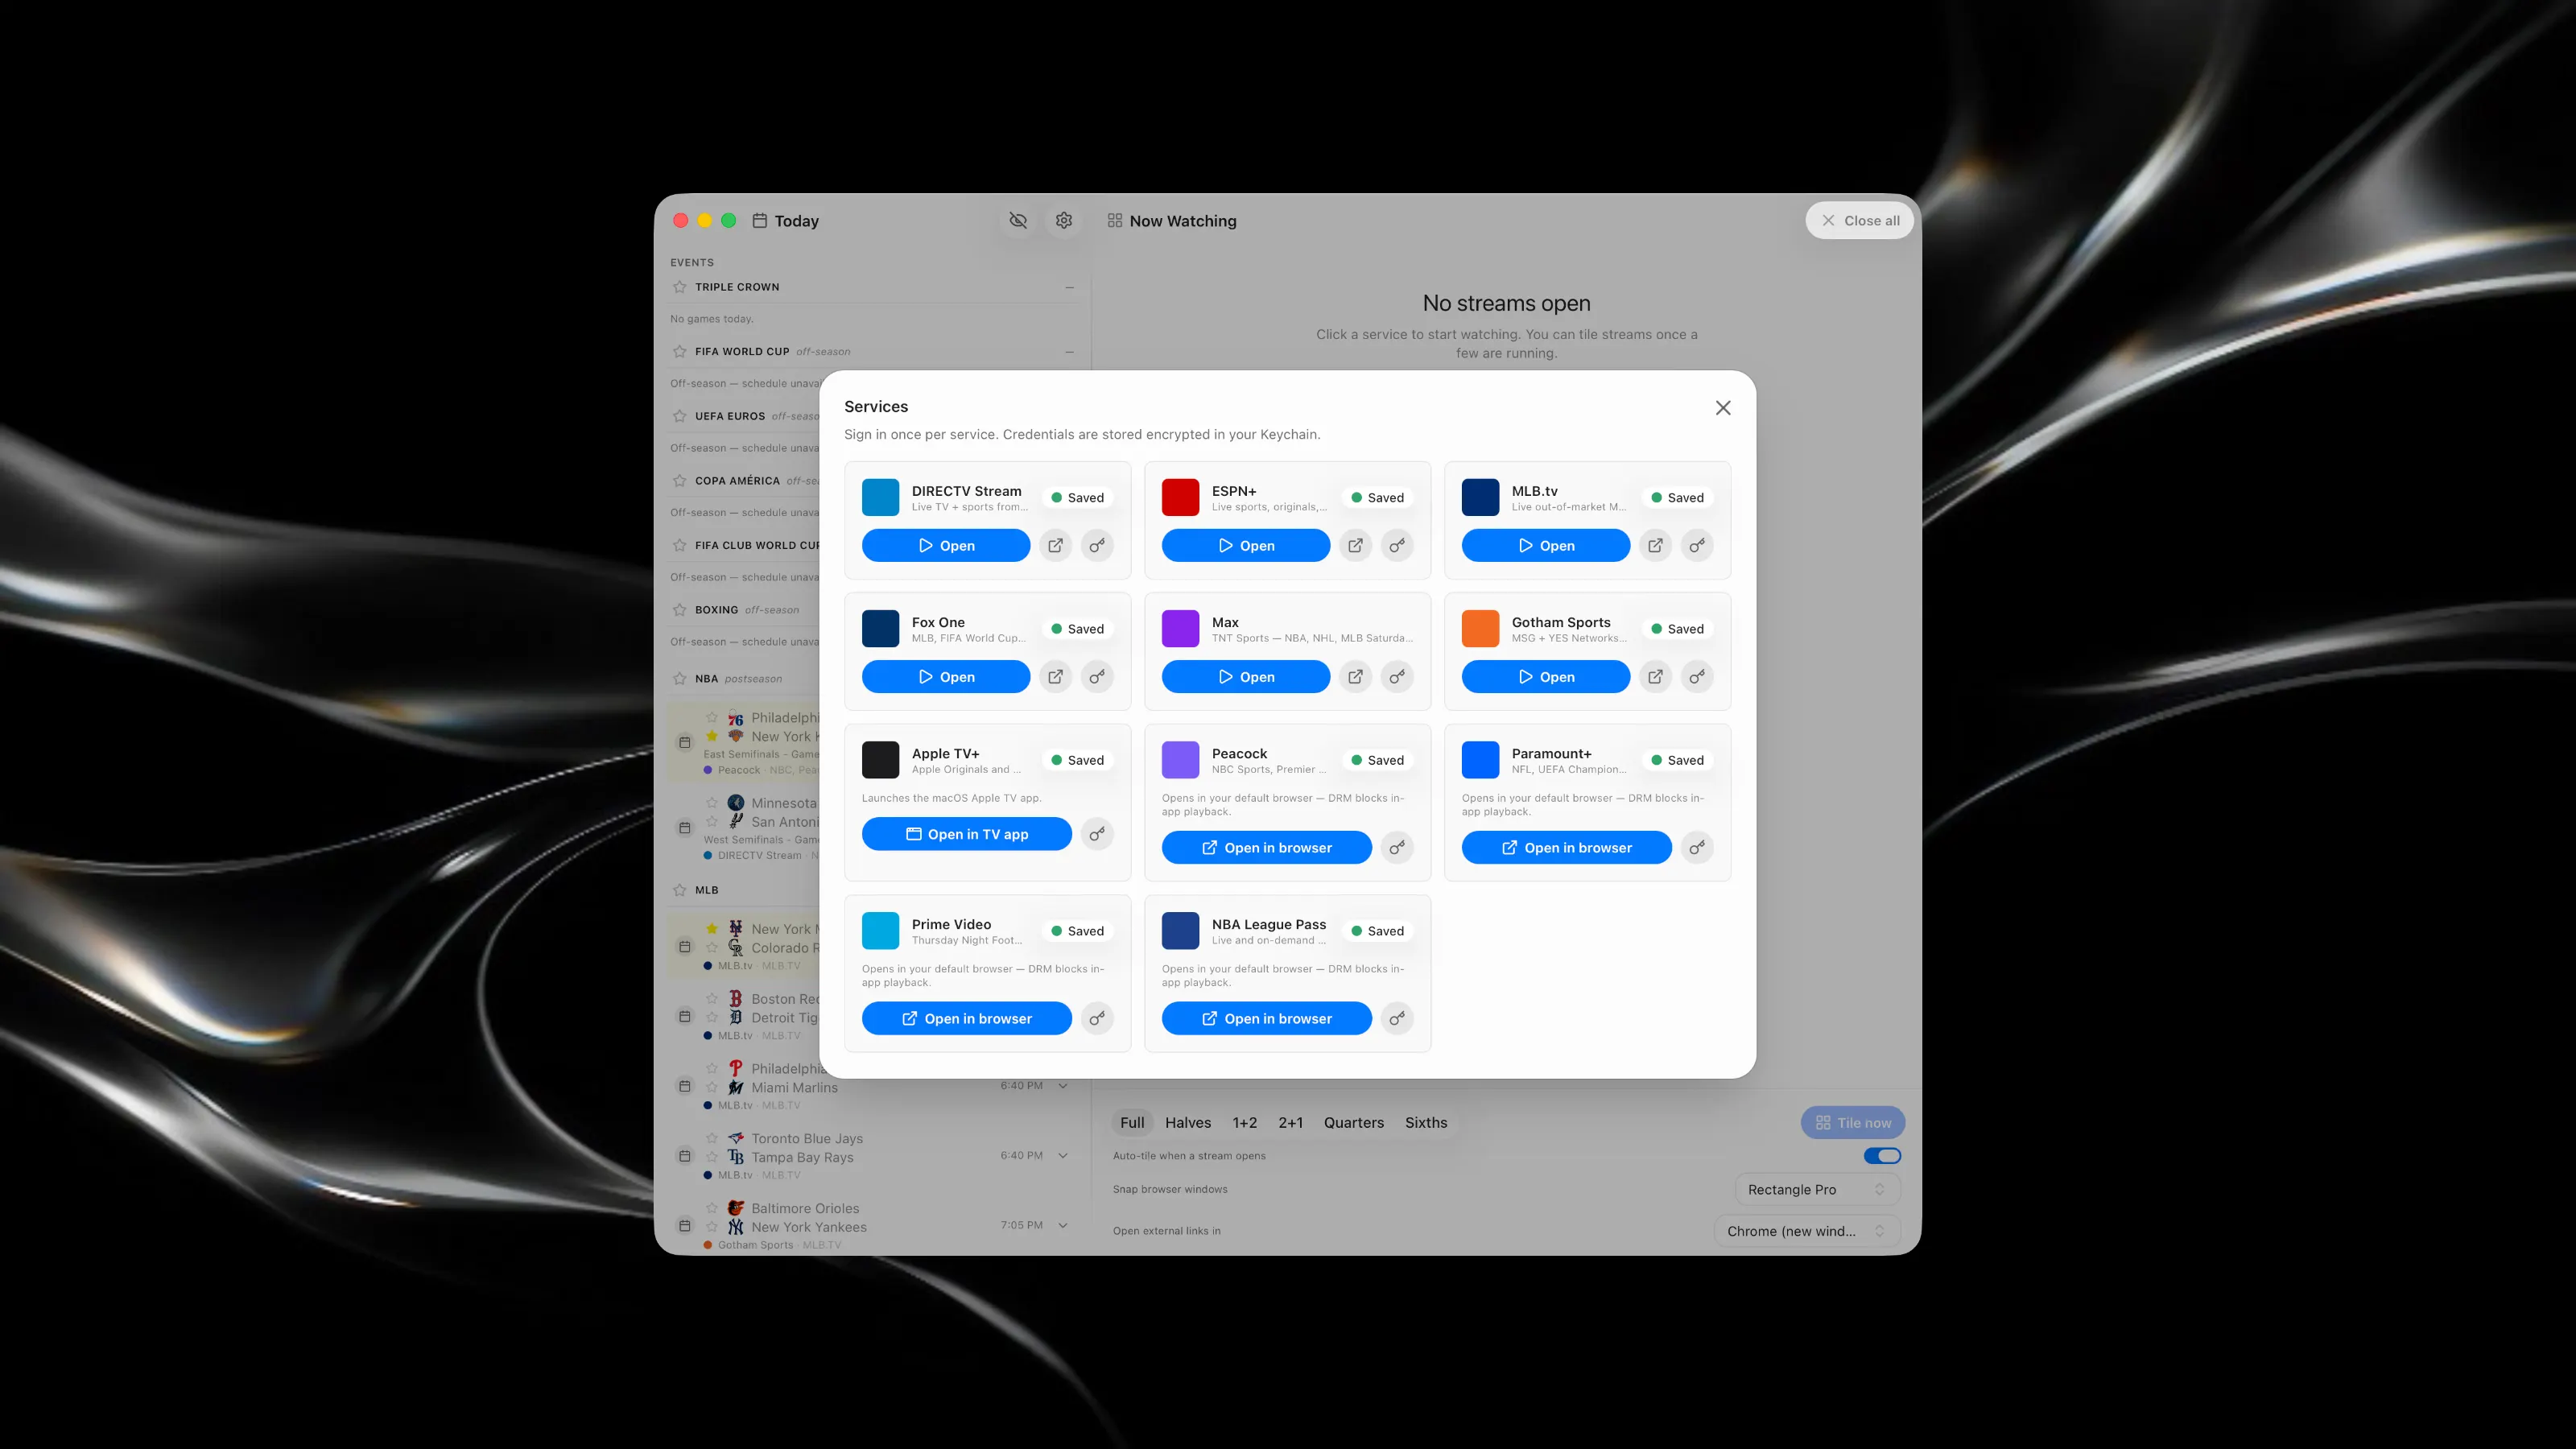Click Apple TV+ key credentials icon

(1097, 833)
